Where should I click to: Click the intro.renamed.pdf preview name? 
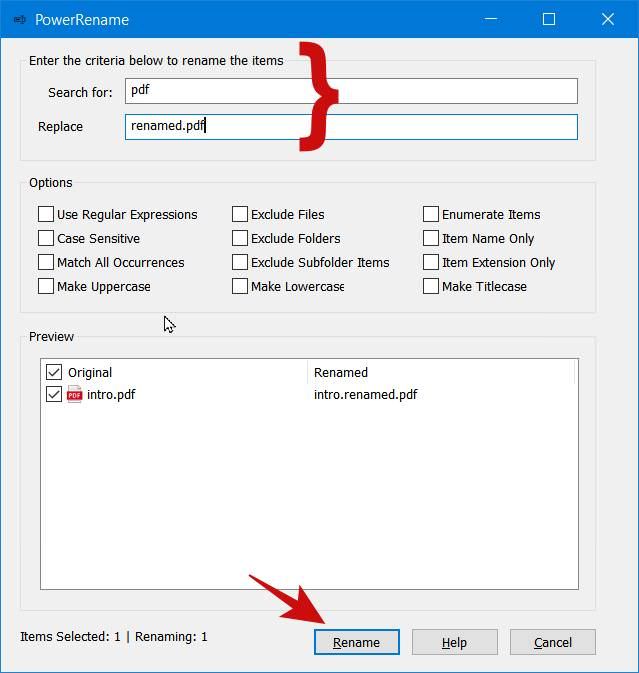[x=366, y=394]
